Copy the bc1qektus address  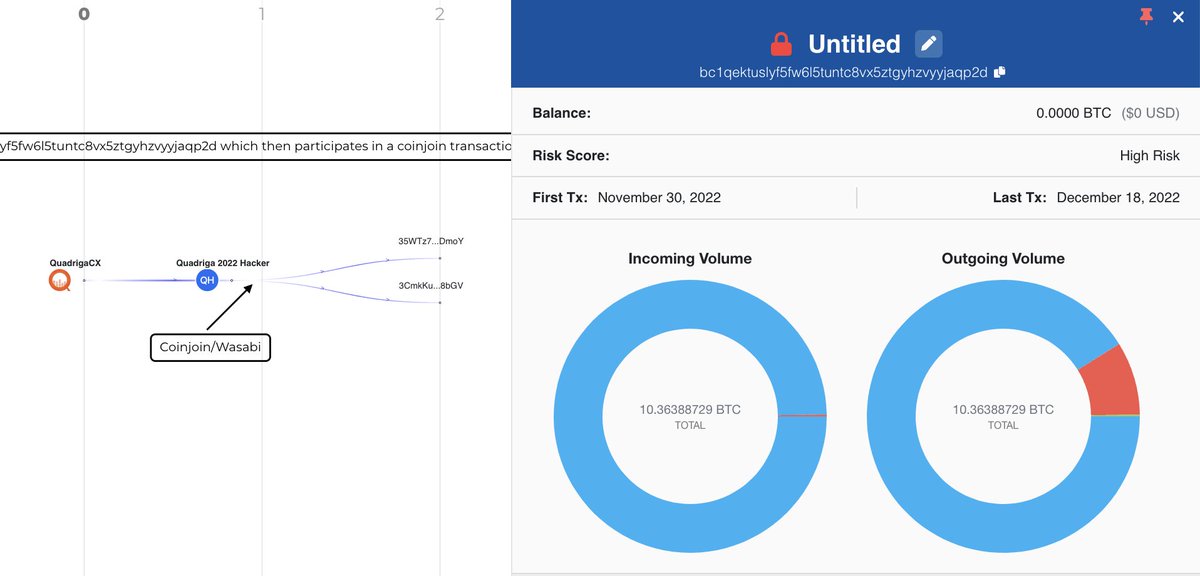click(x=1000, y=72)
